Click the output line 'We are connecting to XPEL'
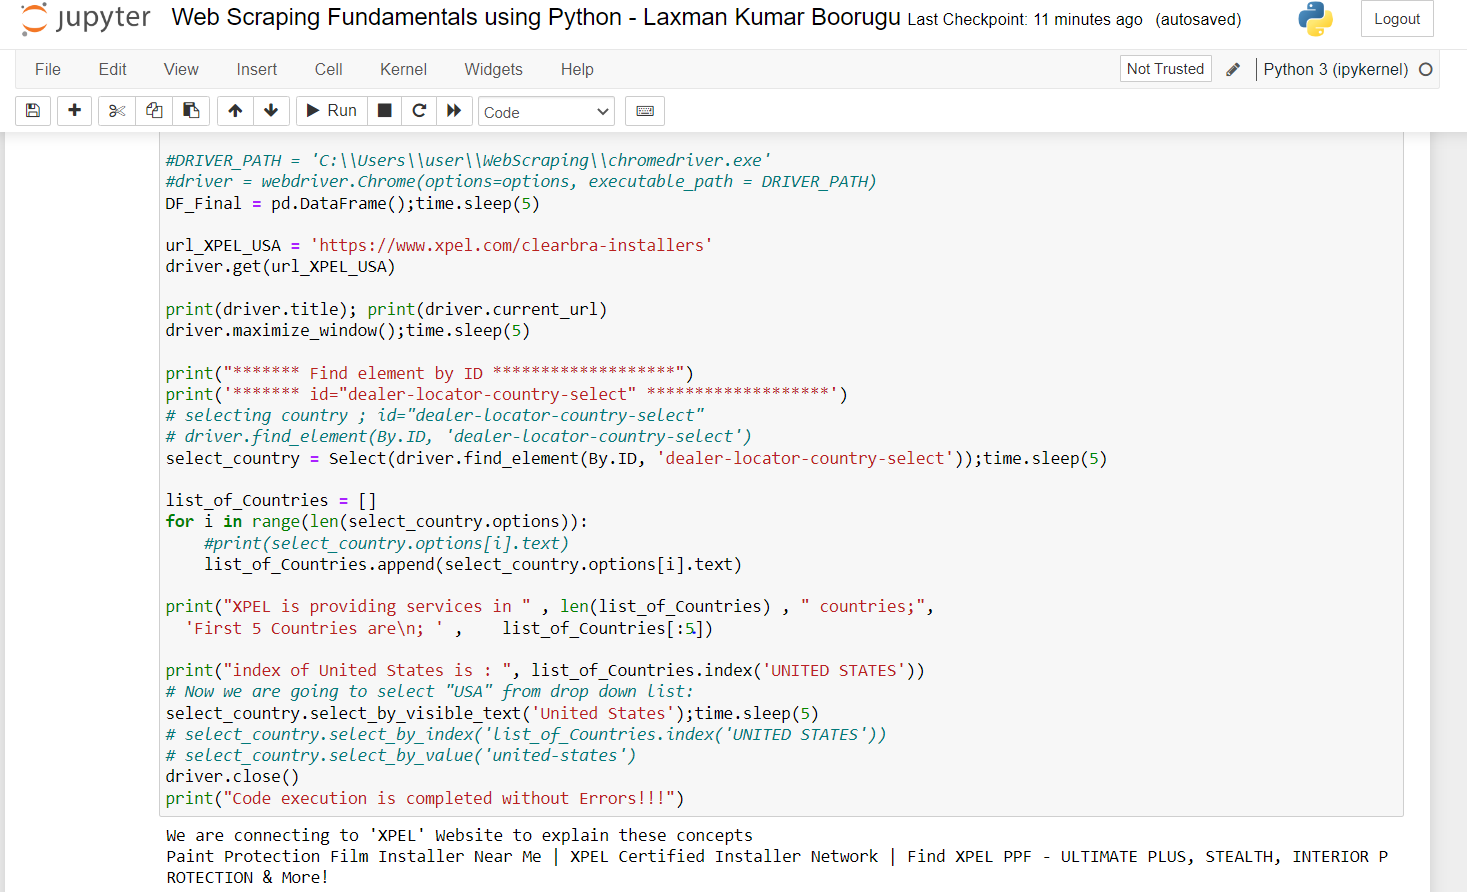 point(459,835)
